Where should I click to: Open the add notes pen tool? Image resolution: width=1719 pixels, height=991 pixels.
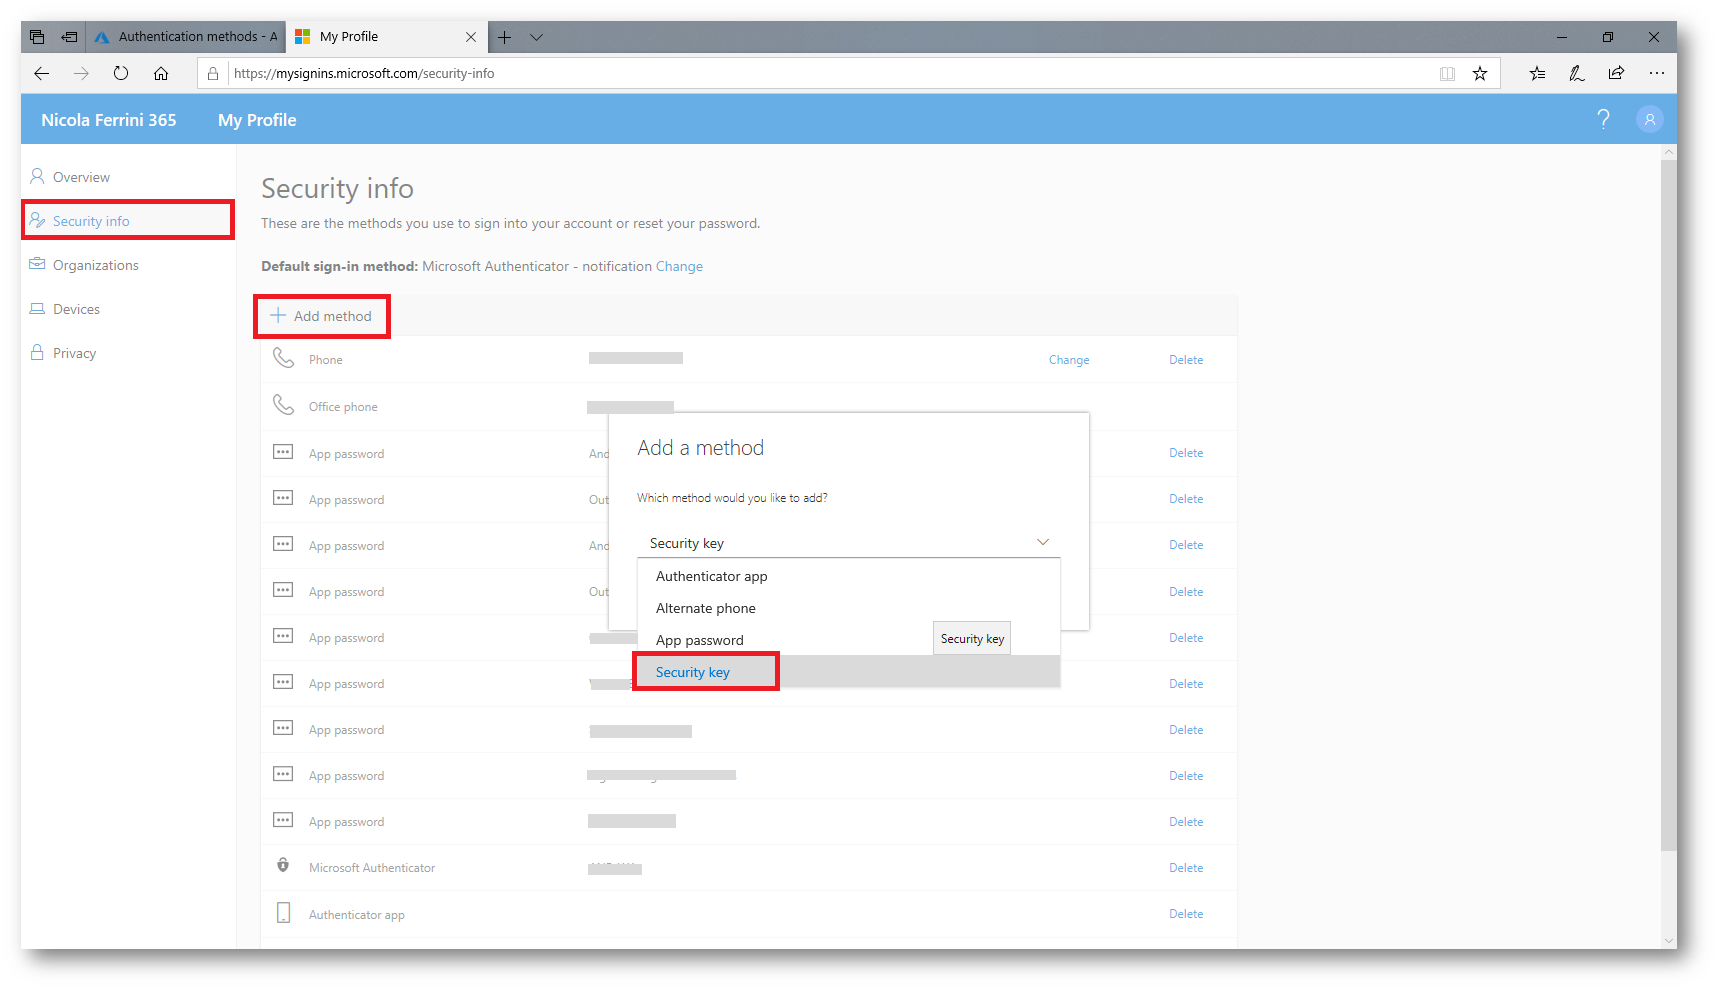tap(1577, 73)
